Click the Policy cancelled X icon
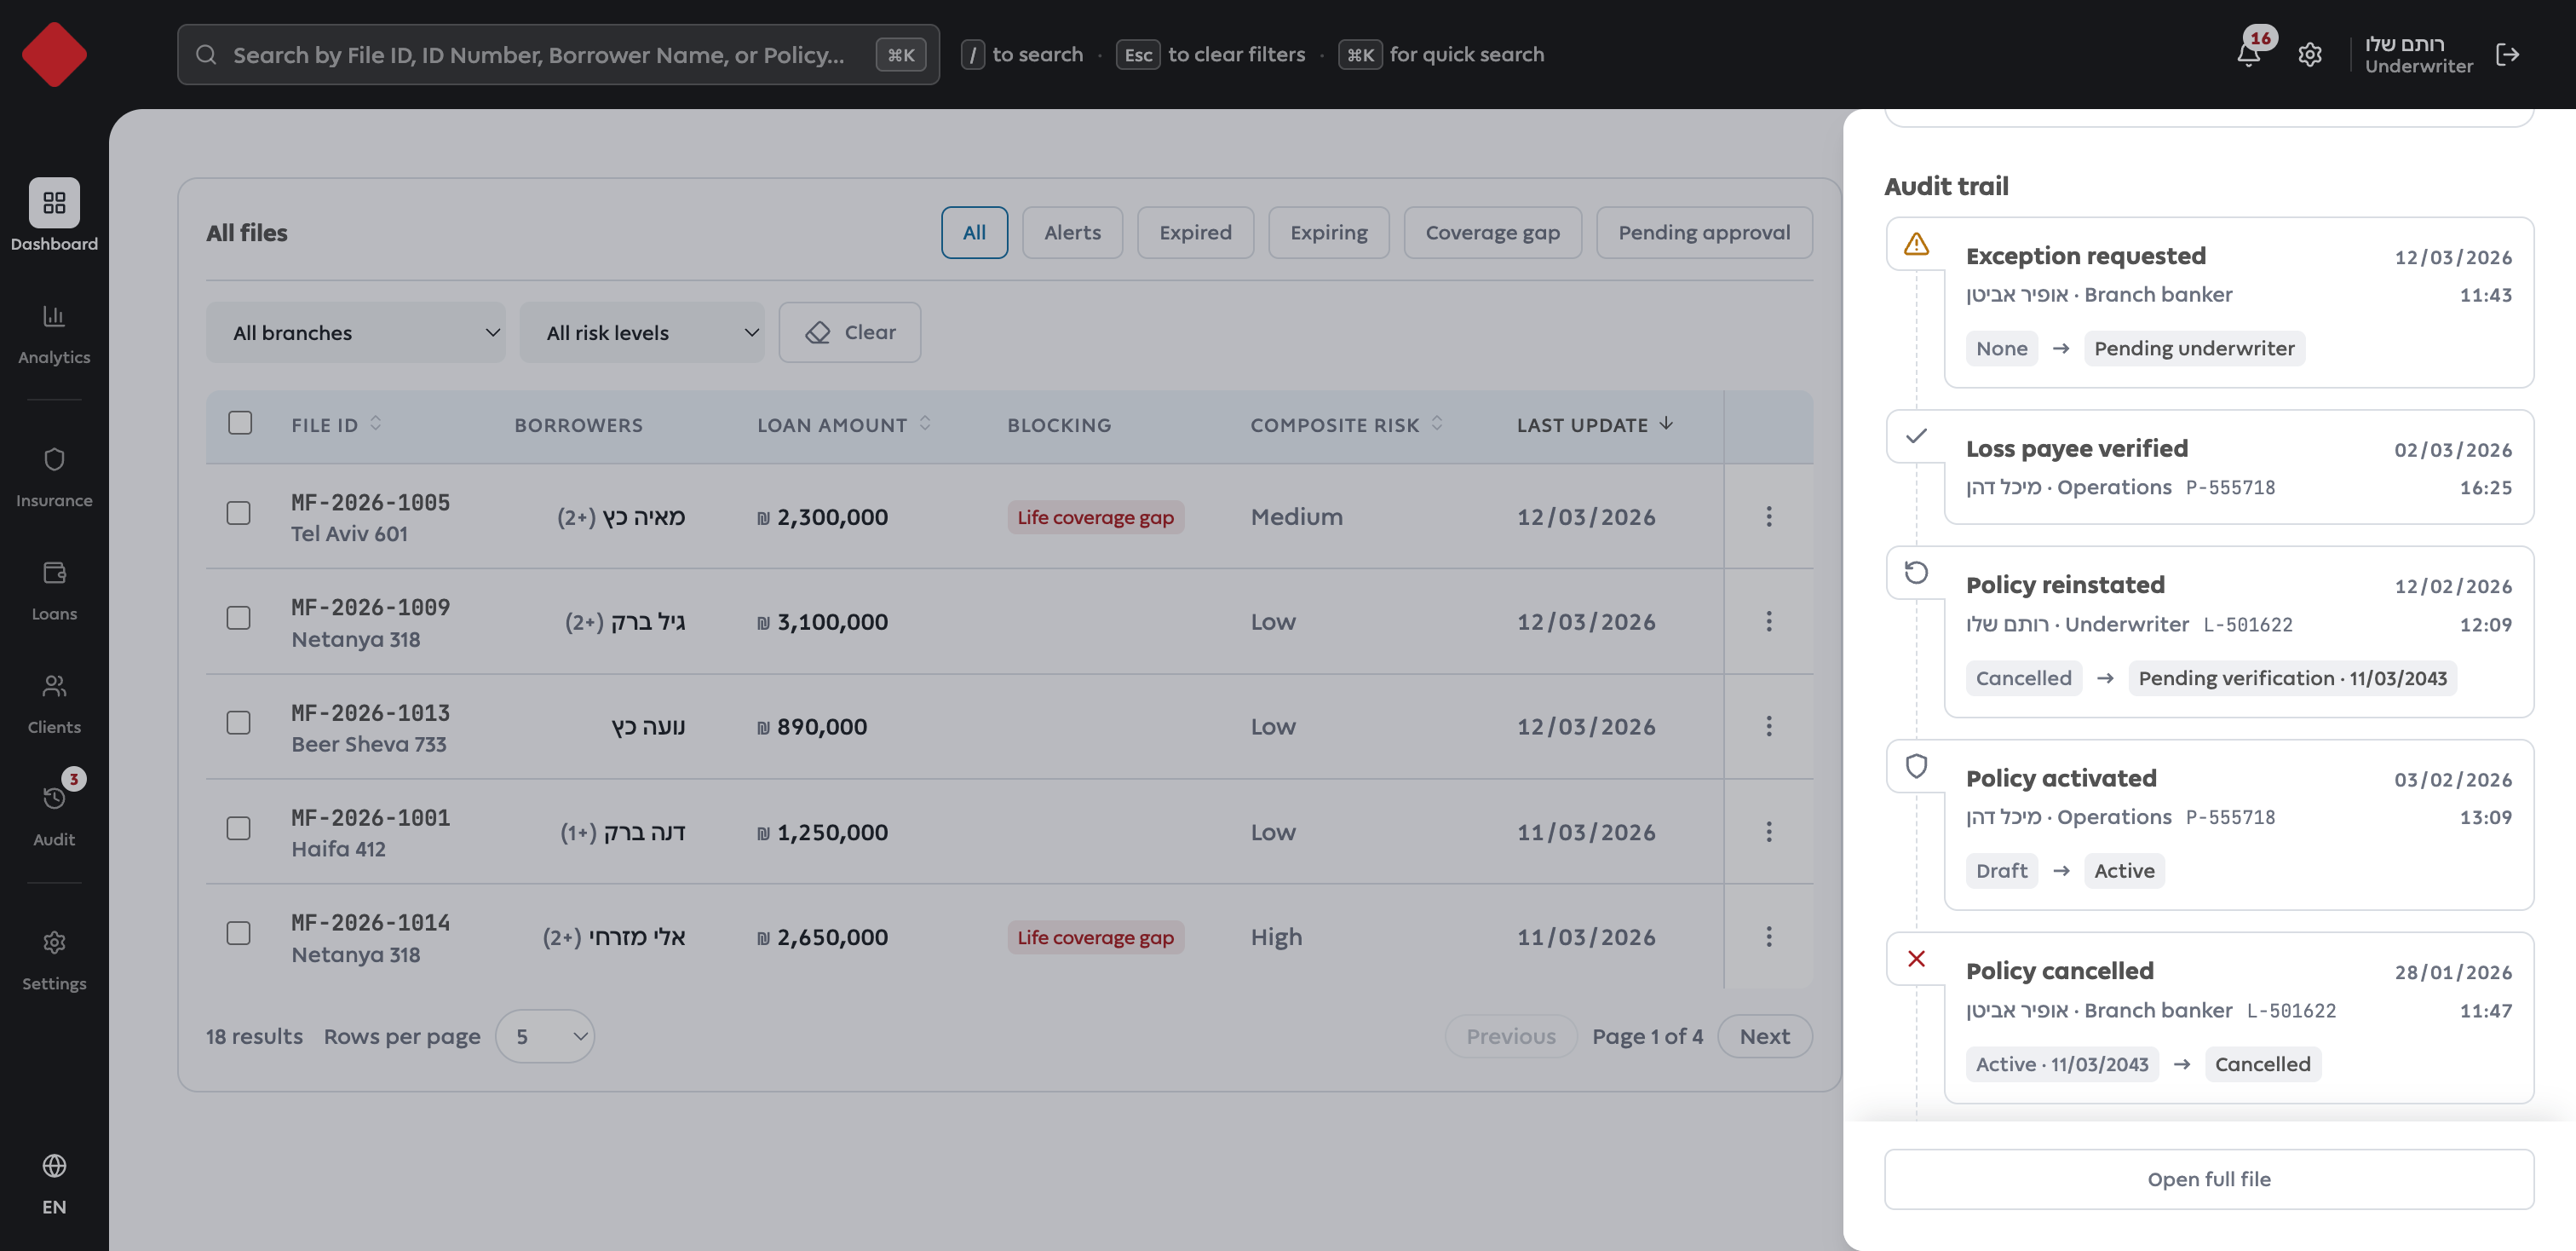 point(1916,958)
